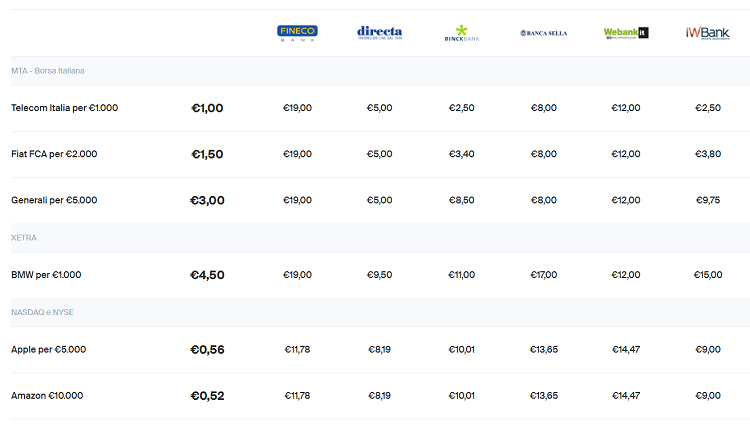This screenshot has width=750, height=429.
Task: Click the IWBank logo
Action: [708, 33]
